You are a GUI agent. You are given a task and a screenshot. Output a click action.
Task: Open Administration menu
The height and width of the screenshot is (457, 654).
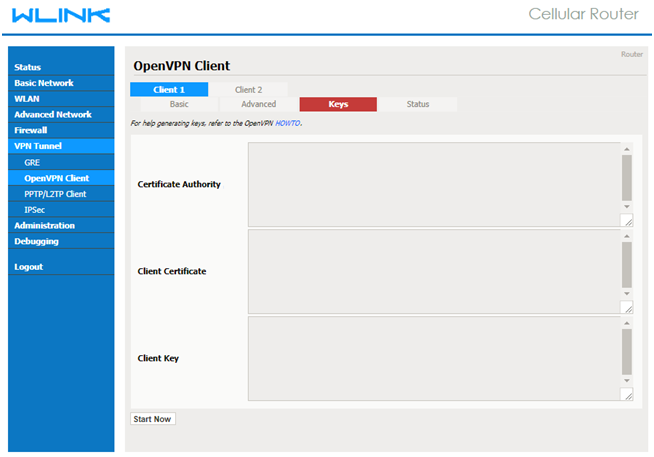point(61,226)
